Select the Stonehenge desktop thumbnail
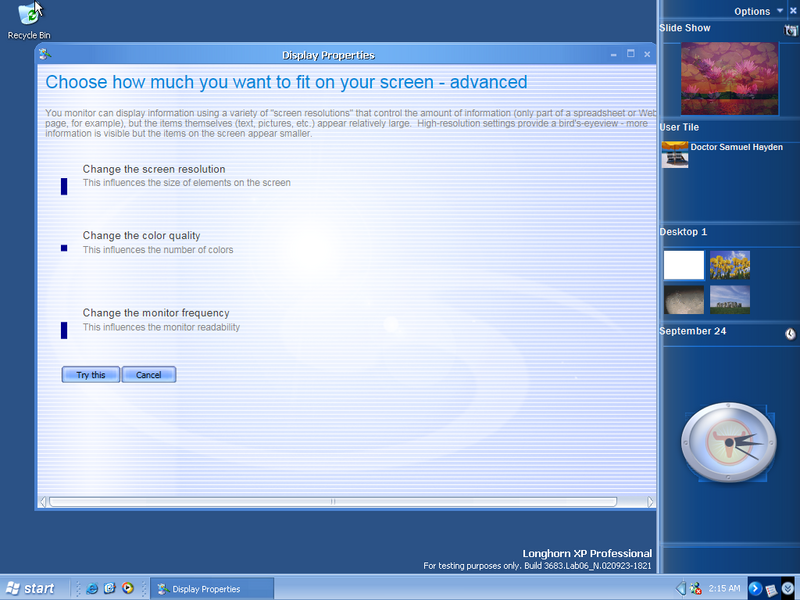This screenshot has height=600, width=800. point(730,299)
